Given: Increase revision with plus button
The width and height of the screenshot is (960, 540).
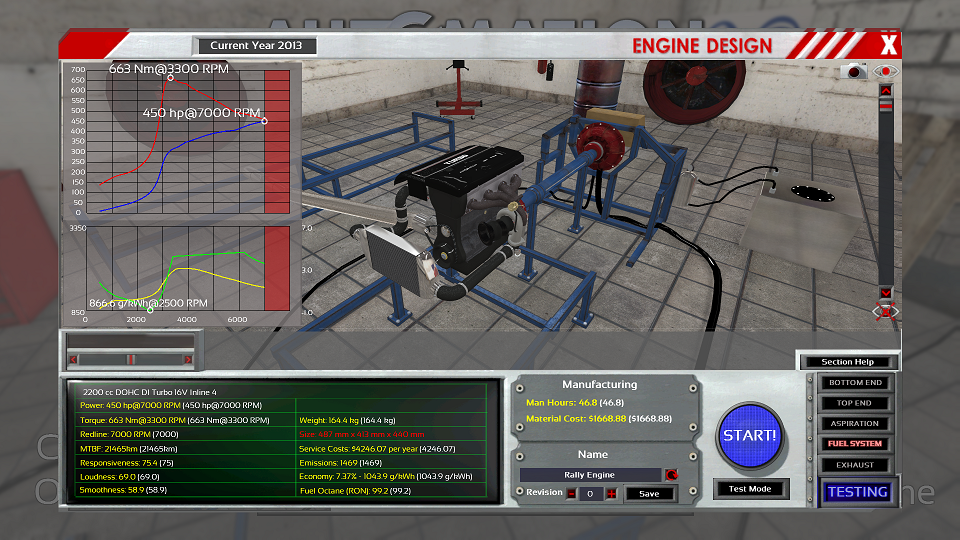Looking at the screenshot, I should coord(611,493).
